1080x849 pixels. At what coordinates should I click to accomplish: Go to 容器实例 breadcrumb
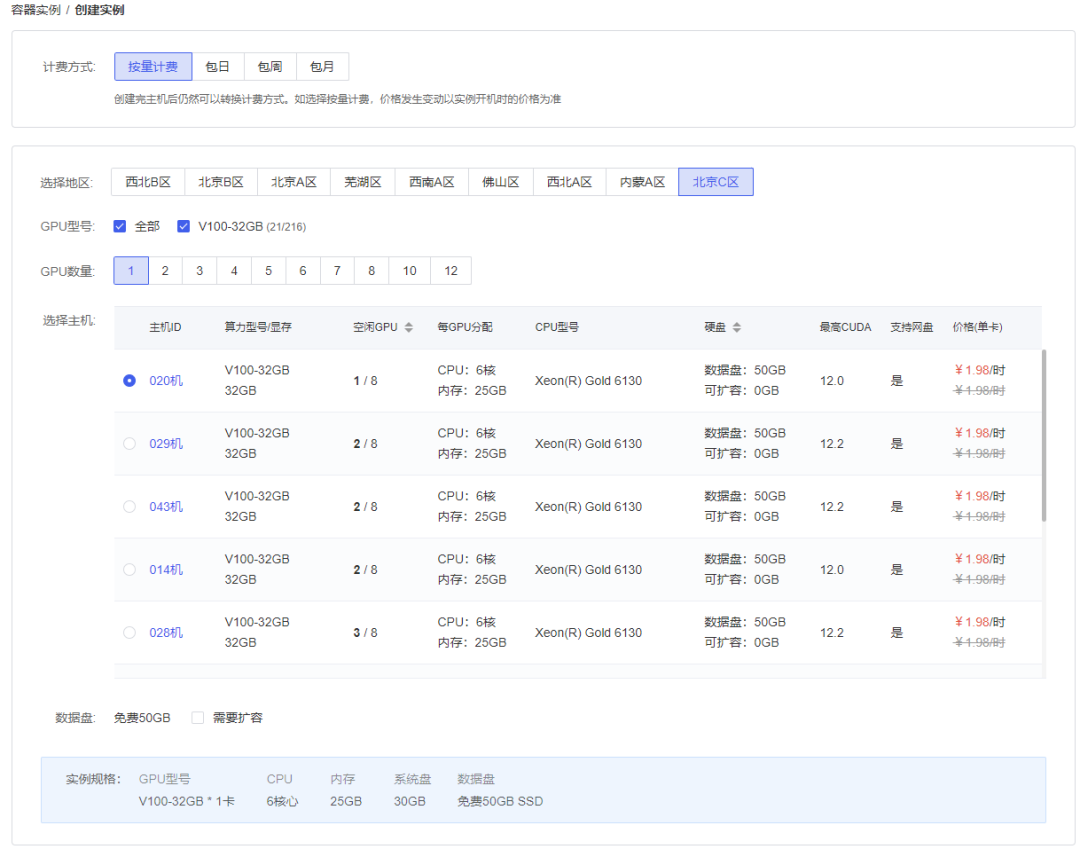coord(36,10)
